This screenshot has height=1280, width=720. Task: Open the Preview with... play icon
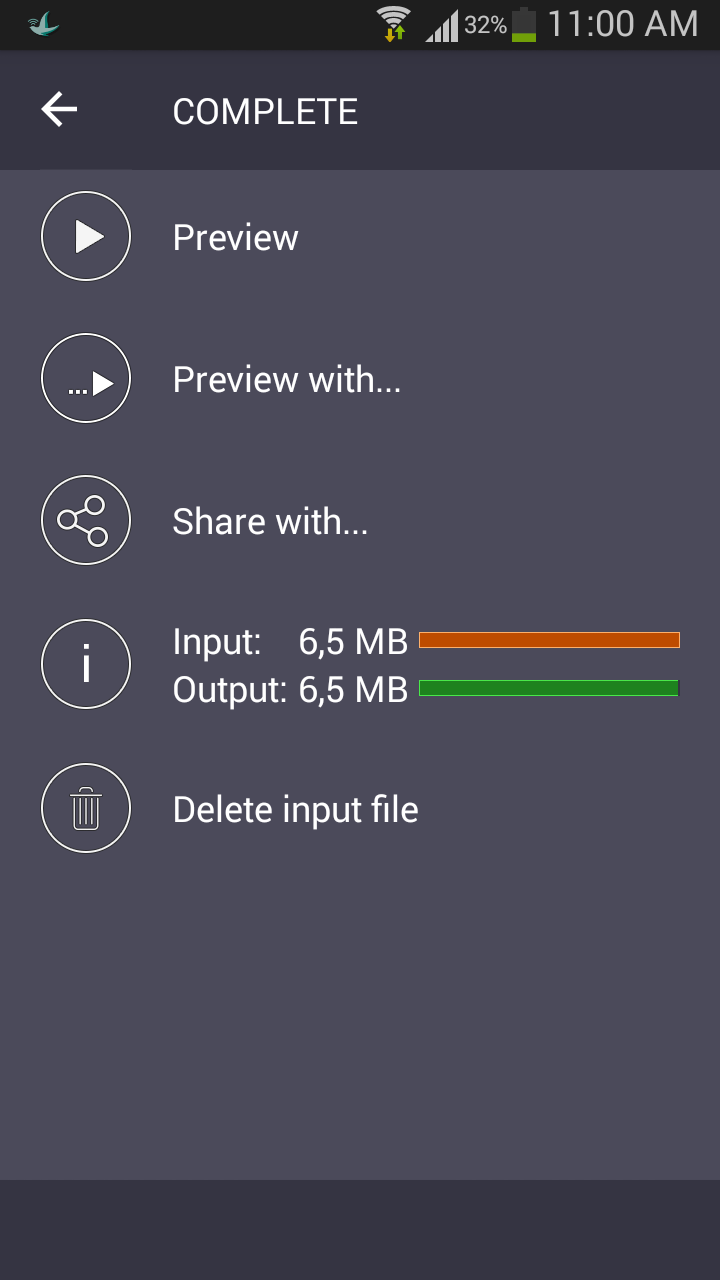pyautogui.click(x=86, y=379)
